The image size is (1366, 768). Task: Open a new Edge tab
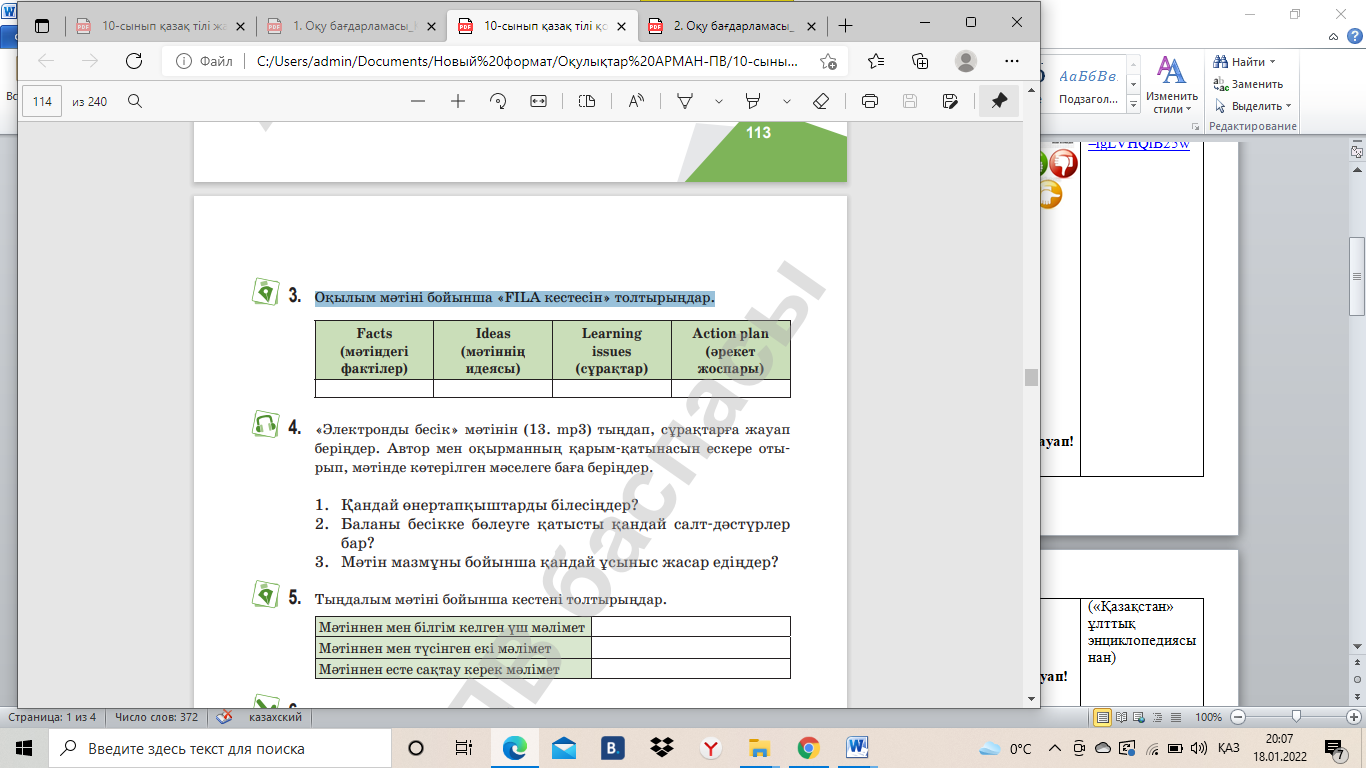point(846,26)
